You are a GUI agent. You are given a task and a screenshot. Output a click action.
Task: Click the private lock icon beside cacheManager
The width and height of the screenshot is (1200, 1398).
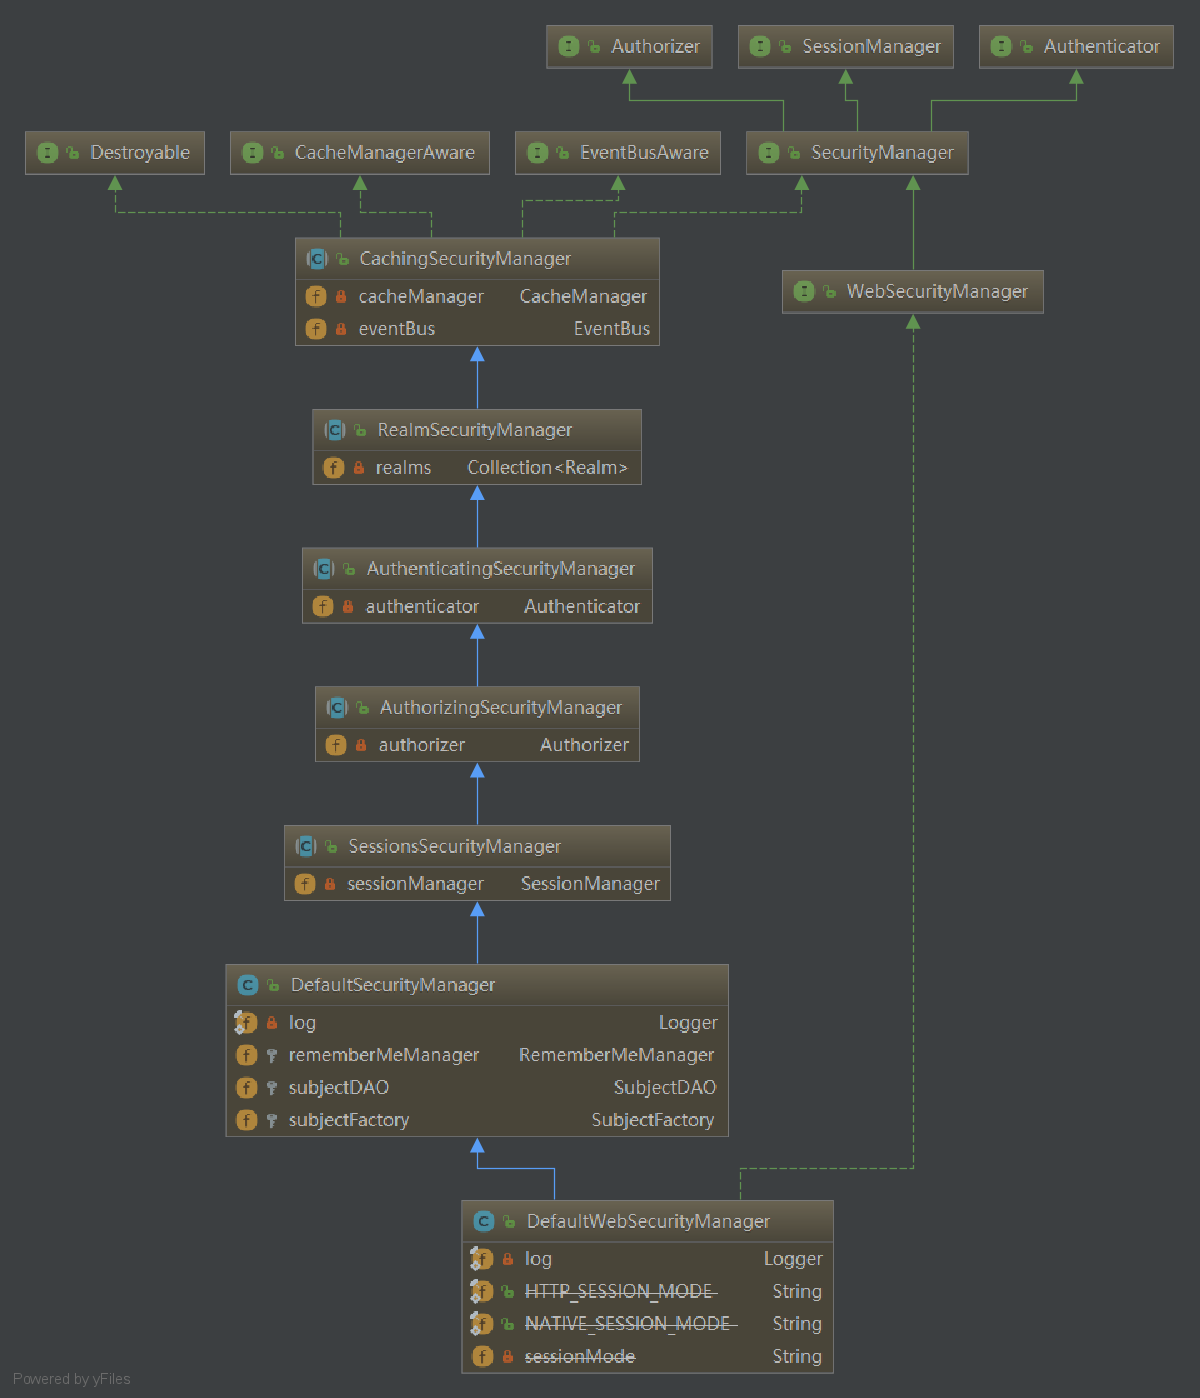click(341, 296)
